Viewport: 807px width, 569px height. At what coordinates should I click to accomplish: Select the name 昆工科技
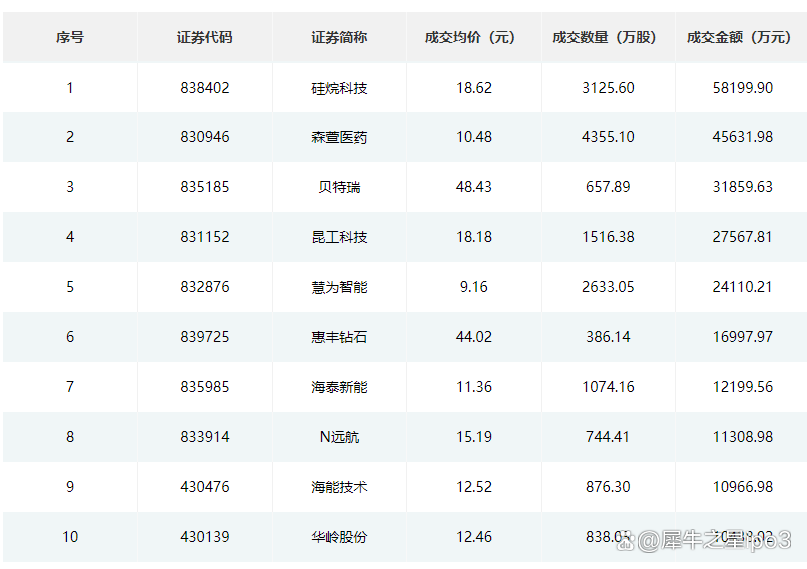(339, 237)
